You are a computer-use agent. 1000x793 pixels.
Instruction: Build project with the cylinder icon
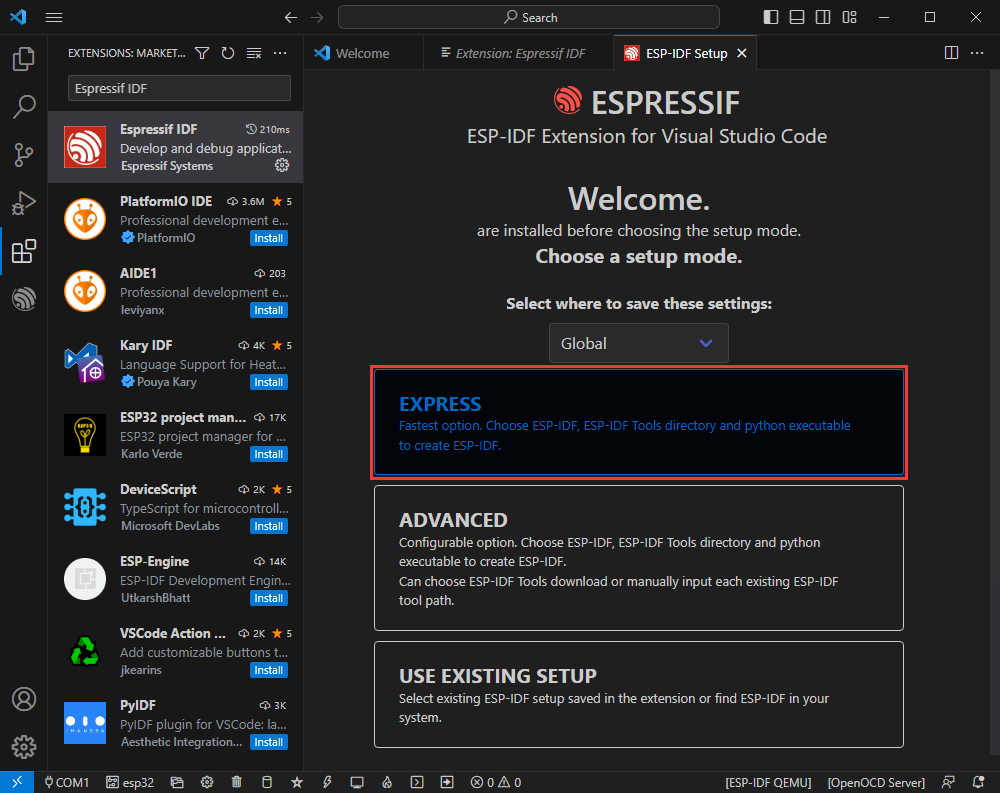pyautogui.click(x=267, y=782)
